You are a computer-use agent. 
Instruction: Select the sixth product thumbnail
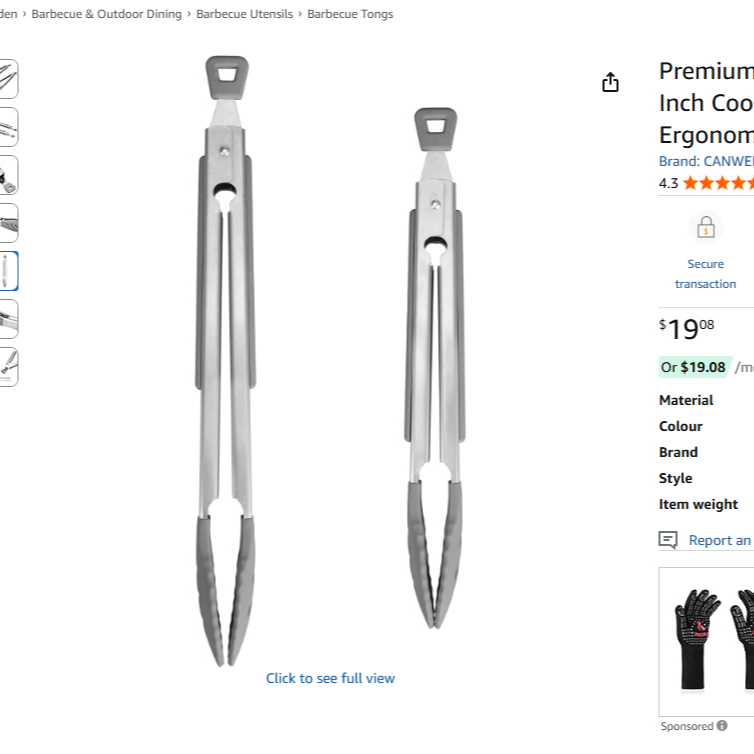click(7, 319)
